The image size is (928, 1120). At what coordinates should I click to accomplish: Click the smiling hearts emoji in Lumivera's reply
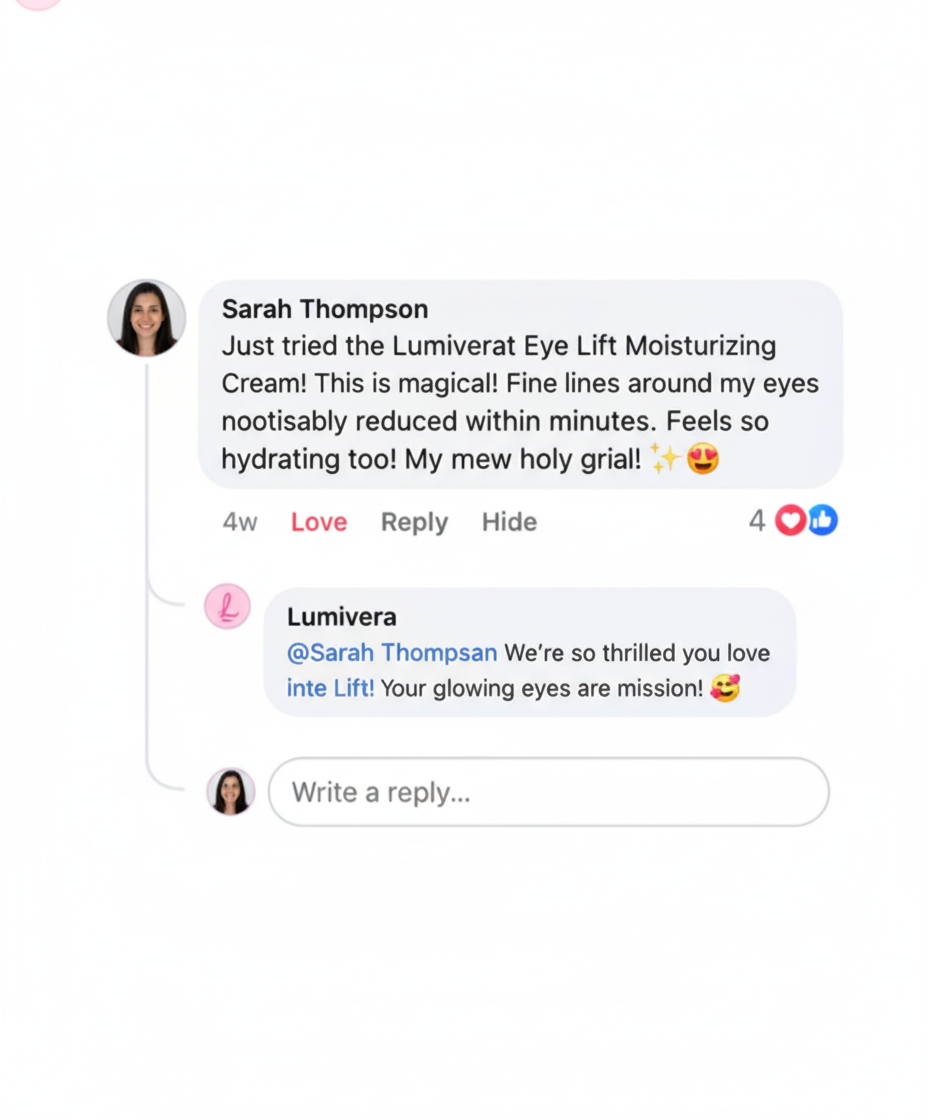pos(725,688)
